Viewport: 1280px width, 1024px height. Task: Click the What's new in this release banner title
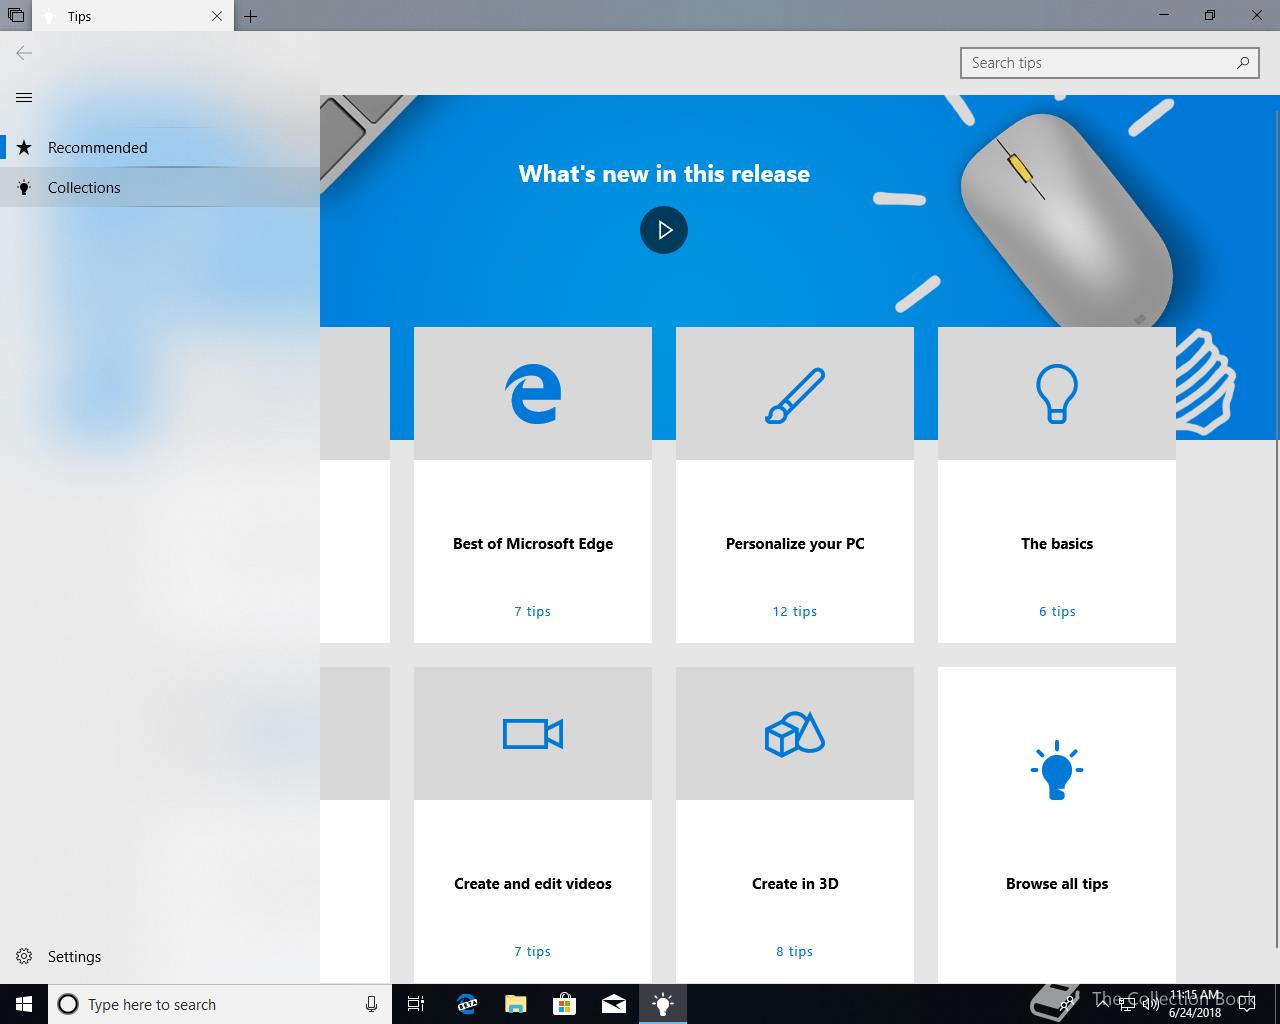tap(664, 174)
